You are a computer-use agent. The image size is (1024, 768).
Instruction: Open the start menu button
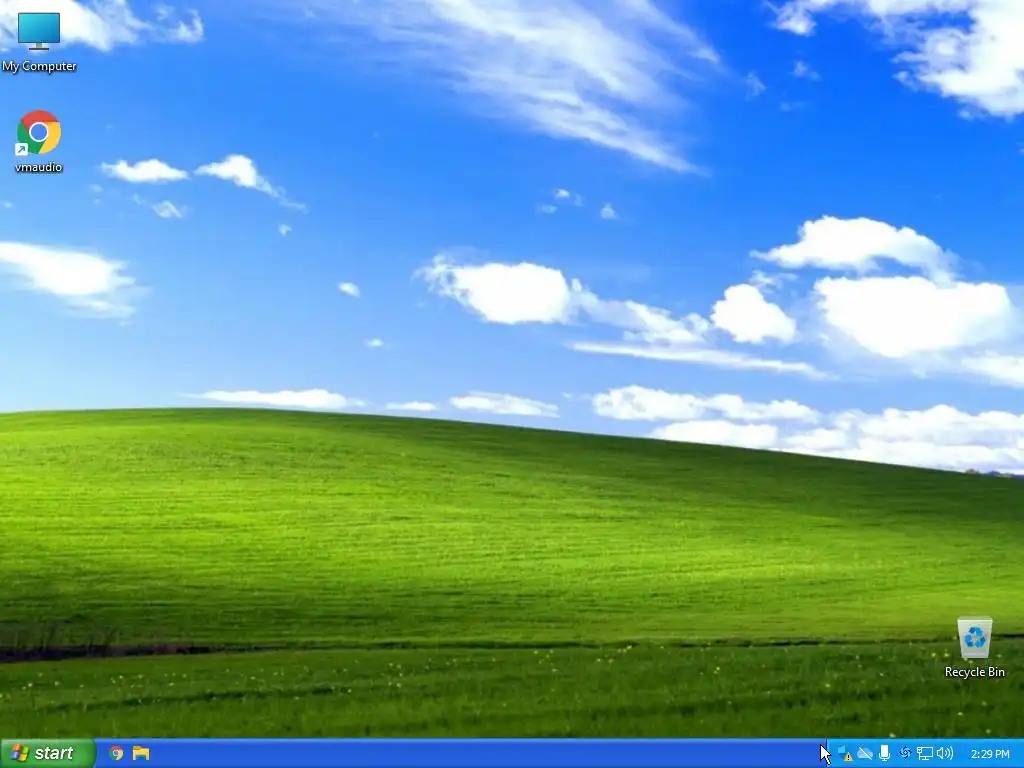pyautogui.click(x=47, y=753)
